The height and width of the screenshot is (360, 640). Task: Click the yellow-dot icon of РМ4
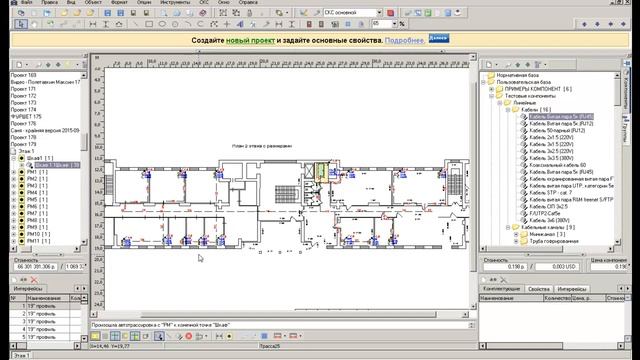pos(22,193)
